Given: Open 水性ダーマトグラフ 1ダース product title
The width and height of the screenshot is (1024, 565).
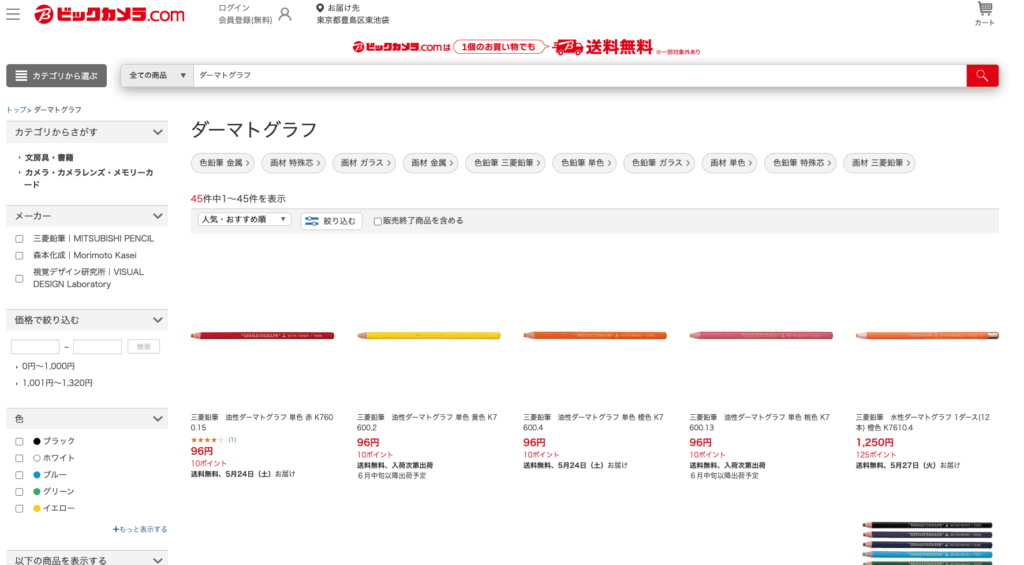Looking at the screenshot, I should pos(923,423).
